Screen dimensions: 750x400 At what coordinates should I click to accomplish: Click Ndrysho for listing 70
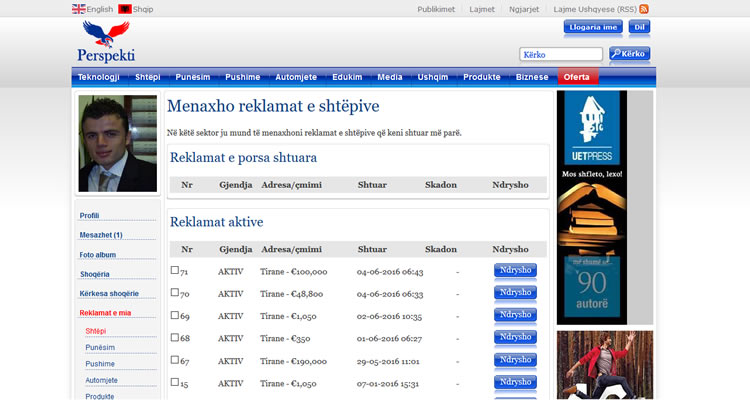(515, 293)
